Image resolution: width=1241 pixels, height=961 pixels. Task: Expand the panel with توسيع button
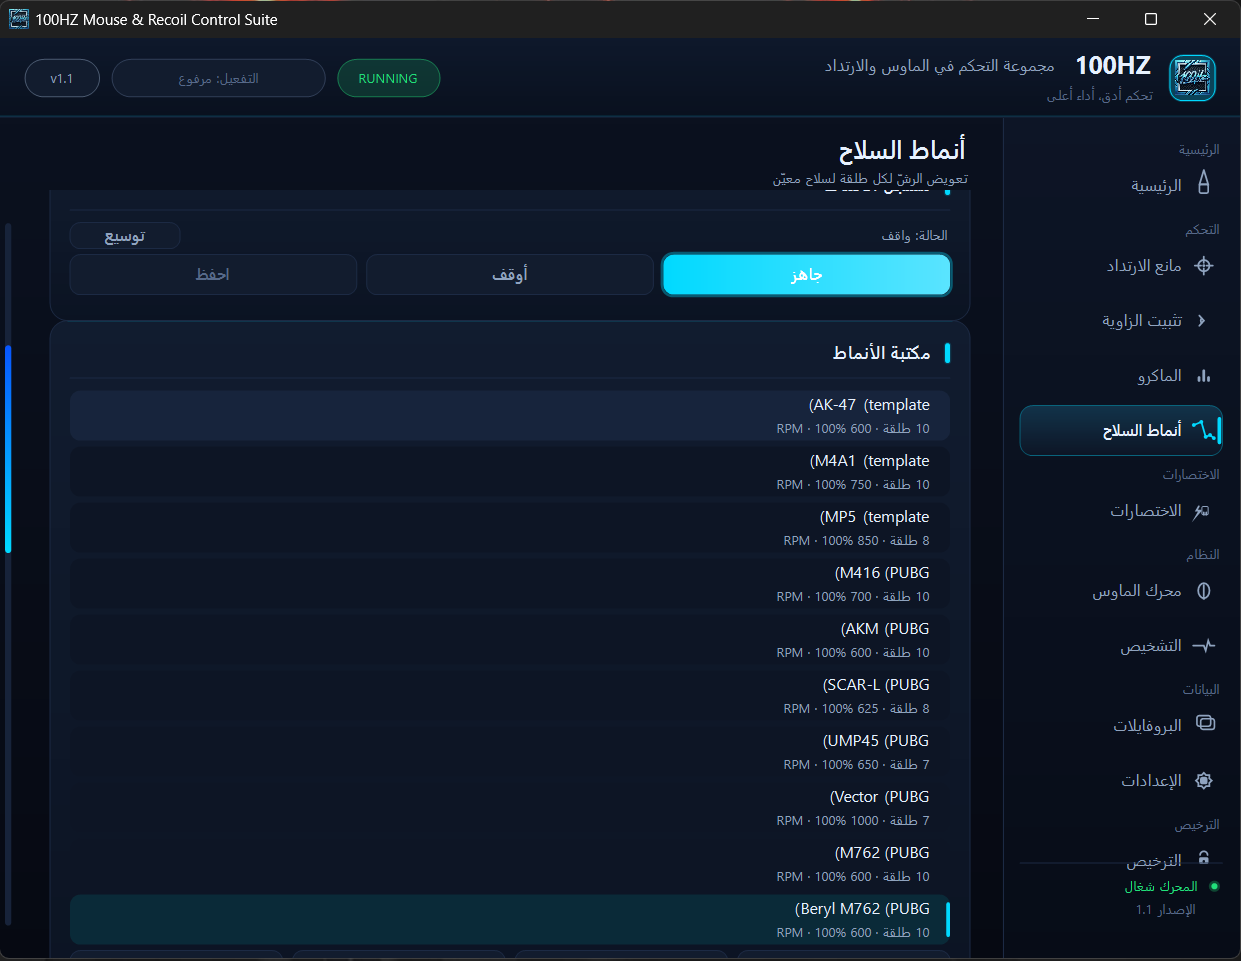pos(125,236)
